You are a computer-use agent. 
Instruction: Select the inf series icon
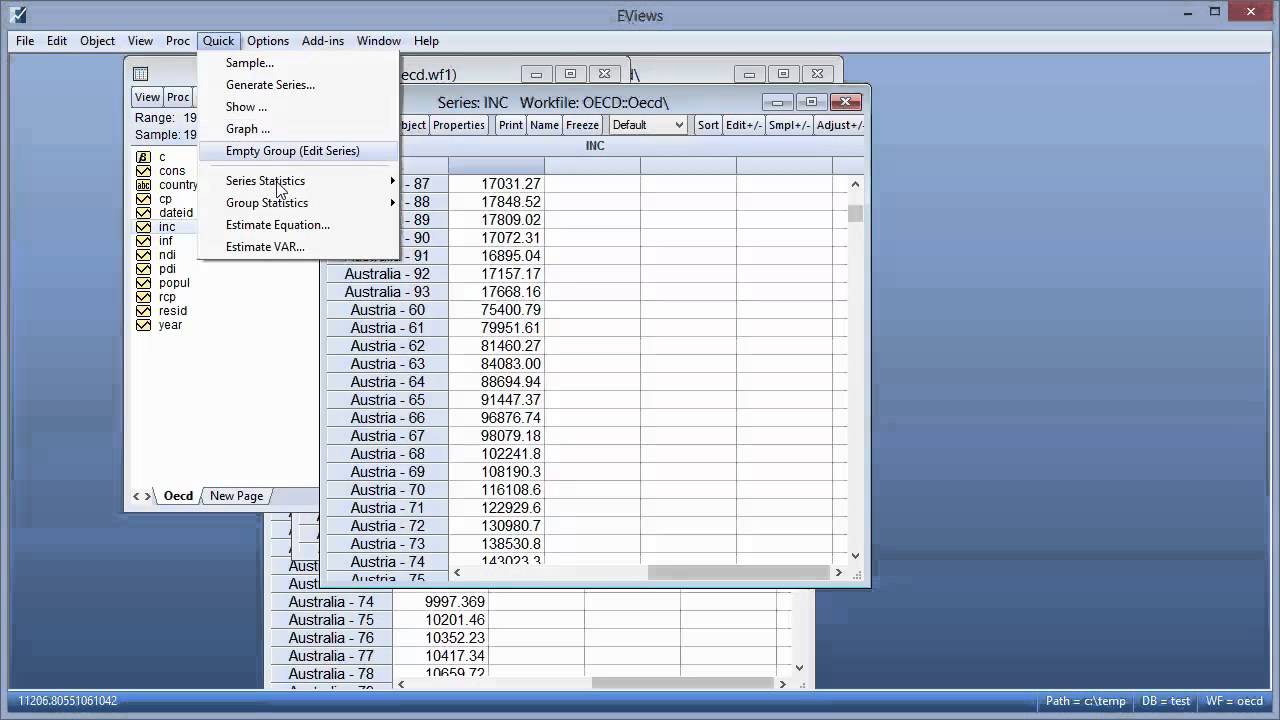click(x=143, y=241)
